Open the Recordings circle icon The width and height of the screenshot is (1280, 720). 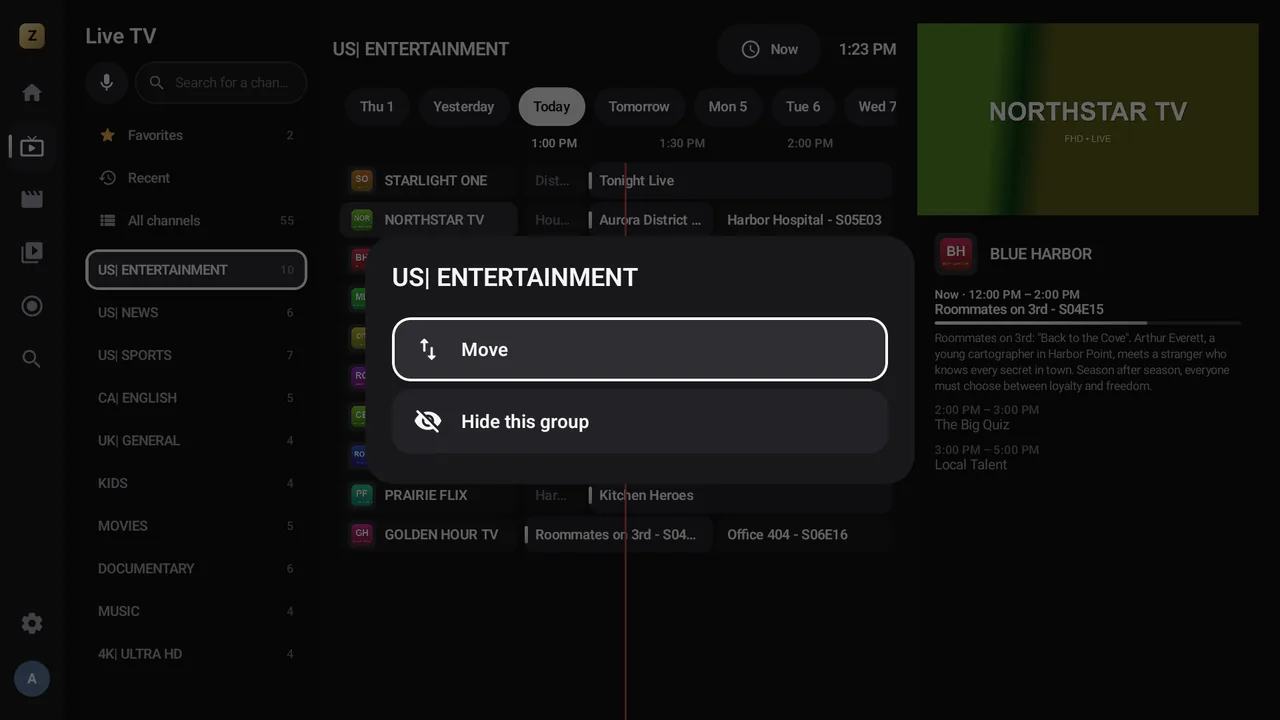(32, 306)
